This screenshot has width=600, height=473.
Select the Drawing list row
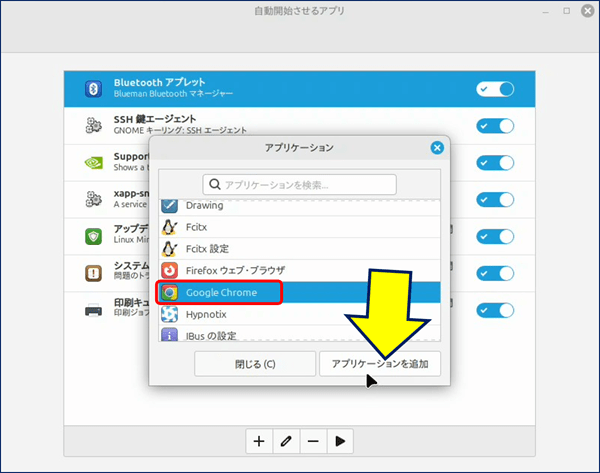(x=300, y=207)
